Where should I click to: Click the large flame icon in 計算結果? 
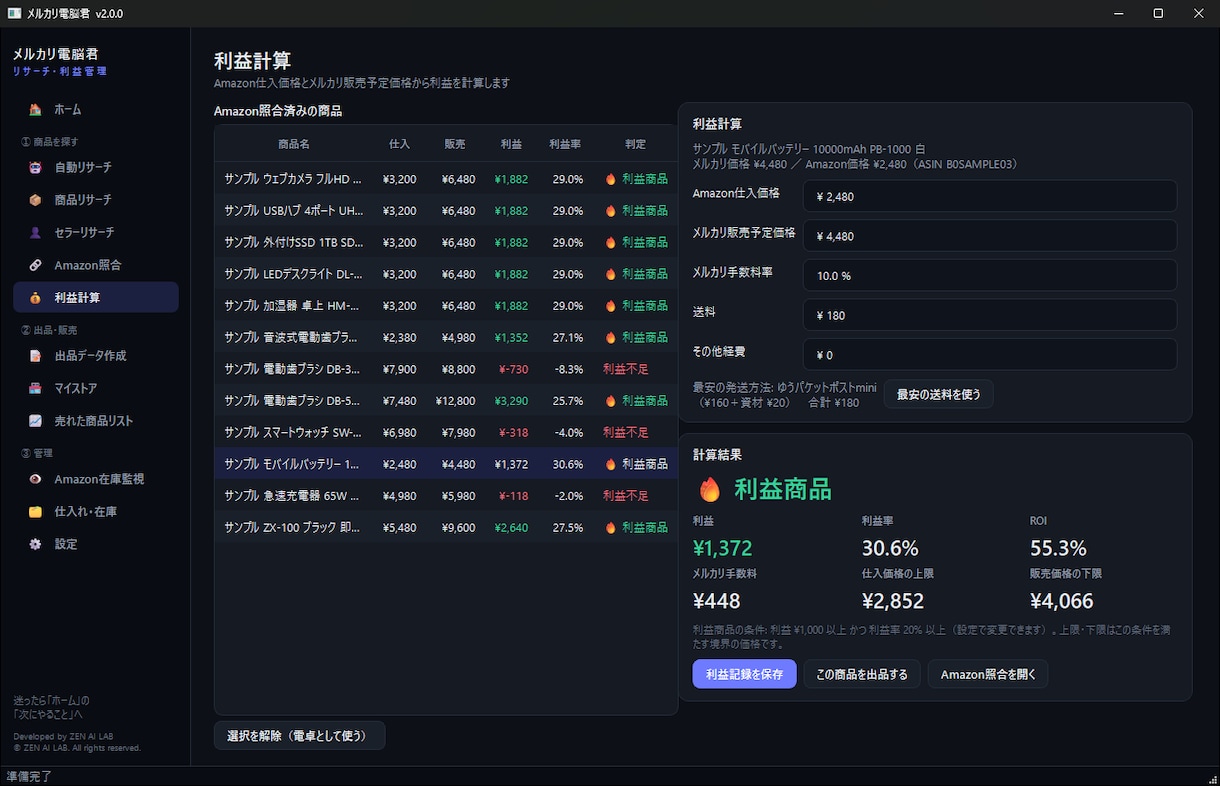point(710,489)
